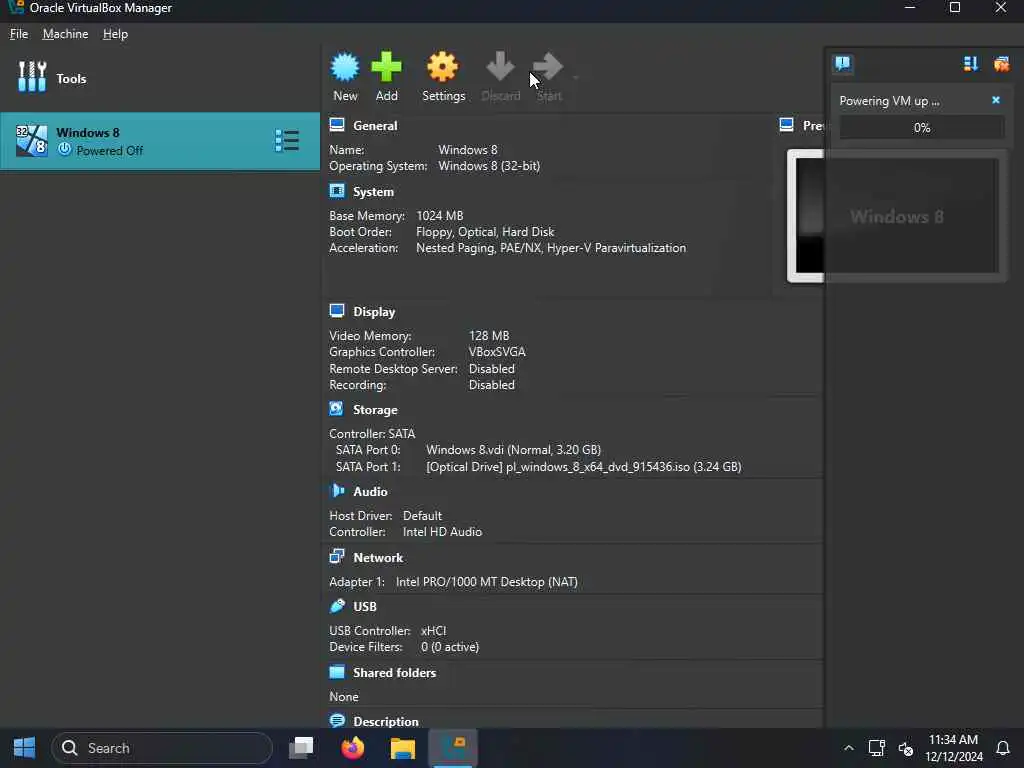Click the 128 MB video memory value
This screenshot has height=768, width=1024.
point(488,336)
